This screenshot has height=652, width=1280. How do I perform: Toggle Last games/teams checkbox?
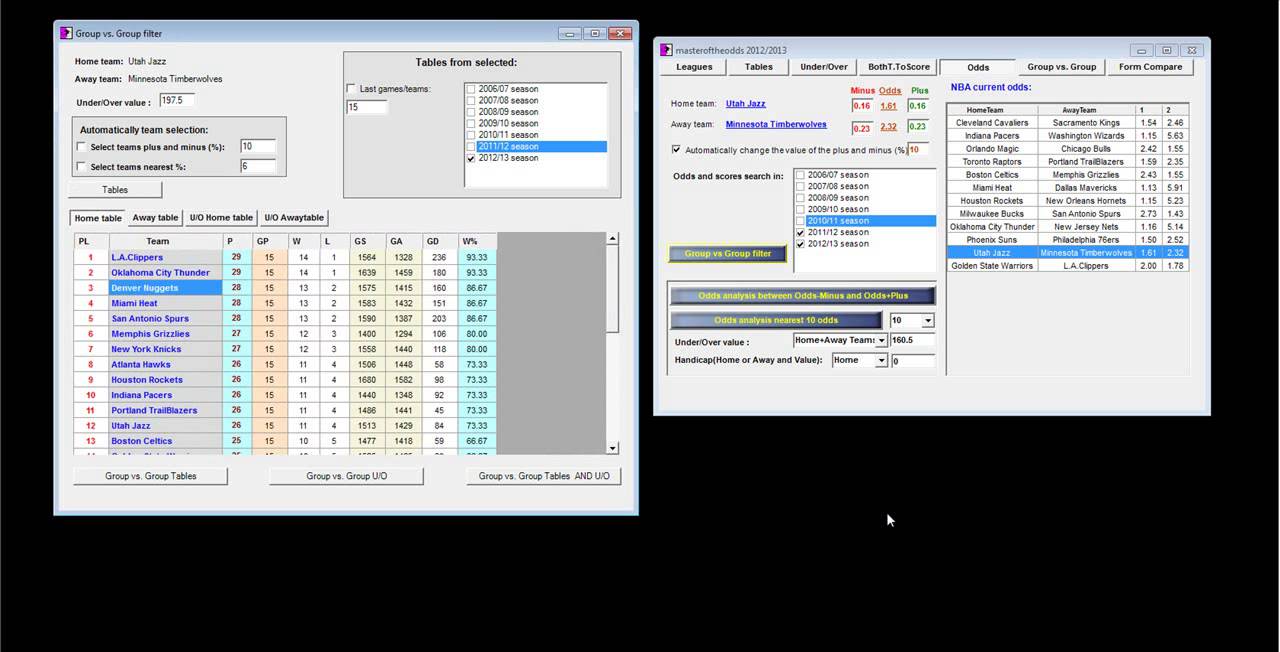click(x=351, y=89)
